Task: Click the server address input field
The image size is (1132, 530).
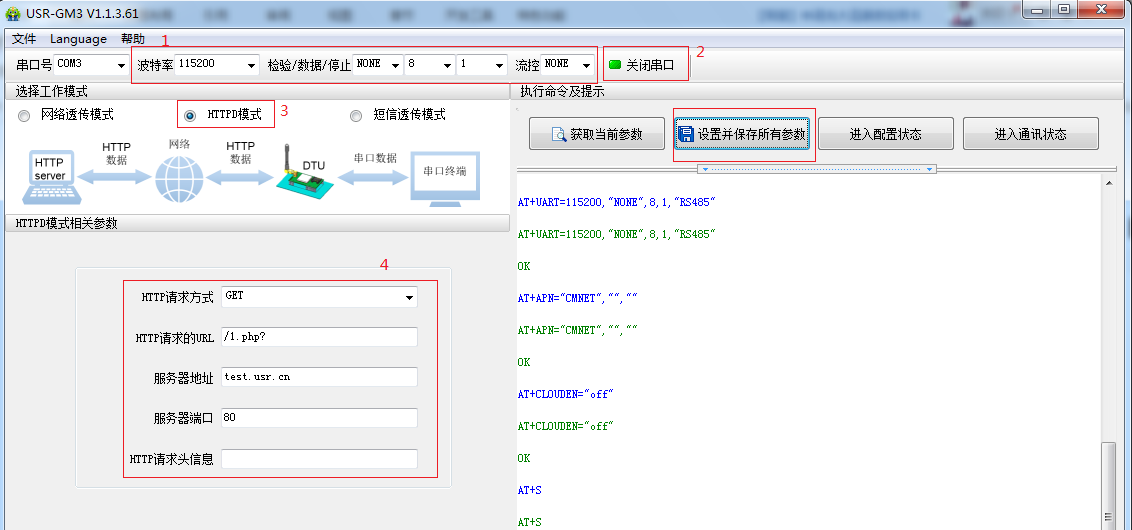Action: [x=318, y=377]
